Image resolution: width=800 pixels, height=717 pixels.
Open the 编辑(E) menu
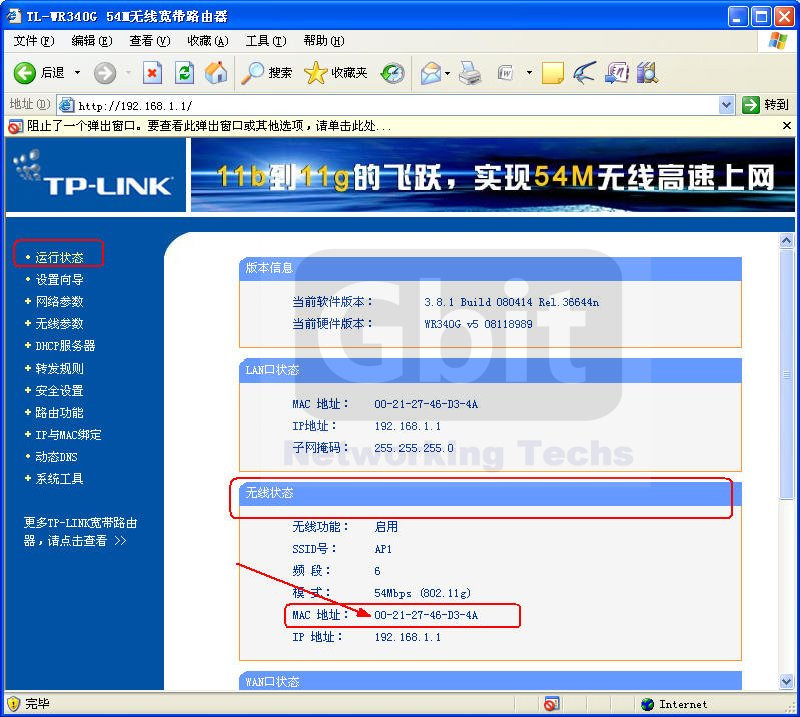(92, 41)
